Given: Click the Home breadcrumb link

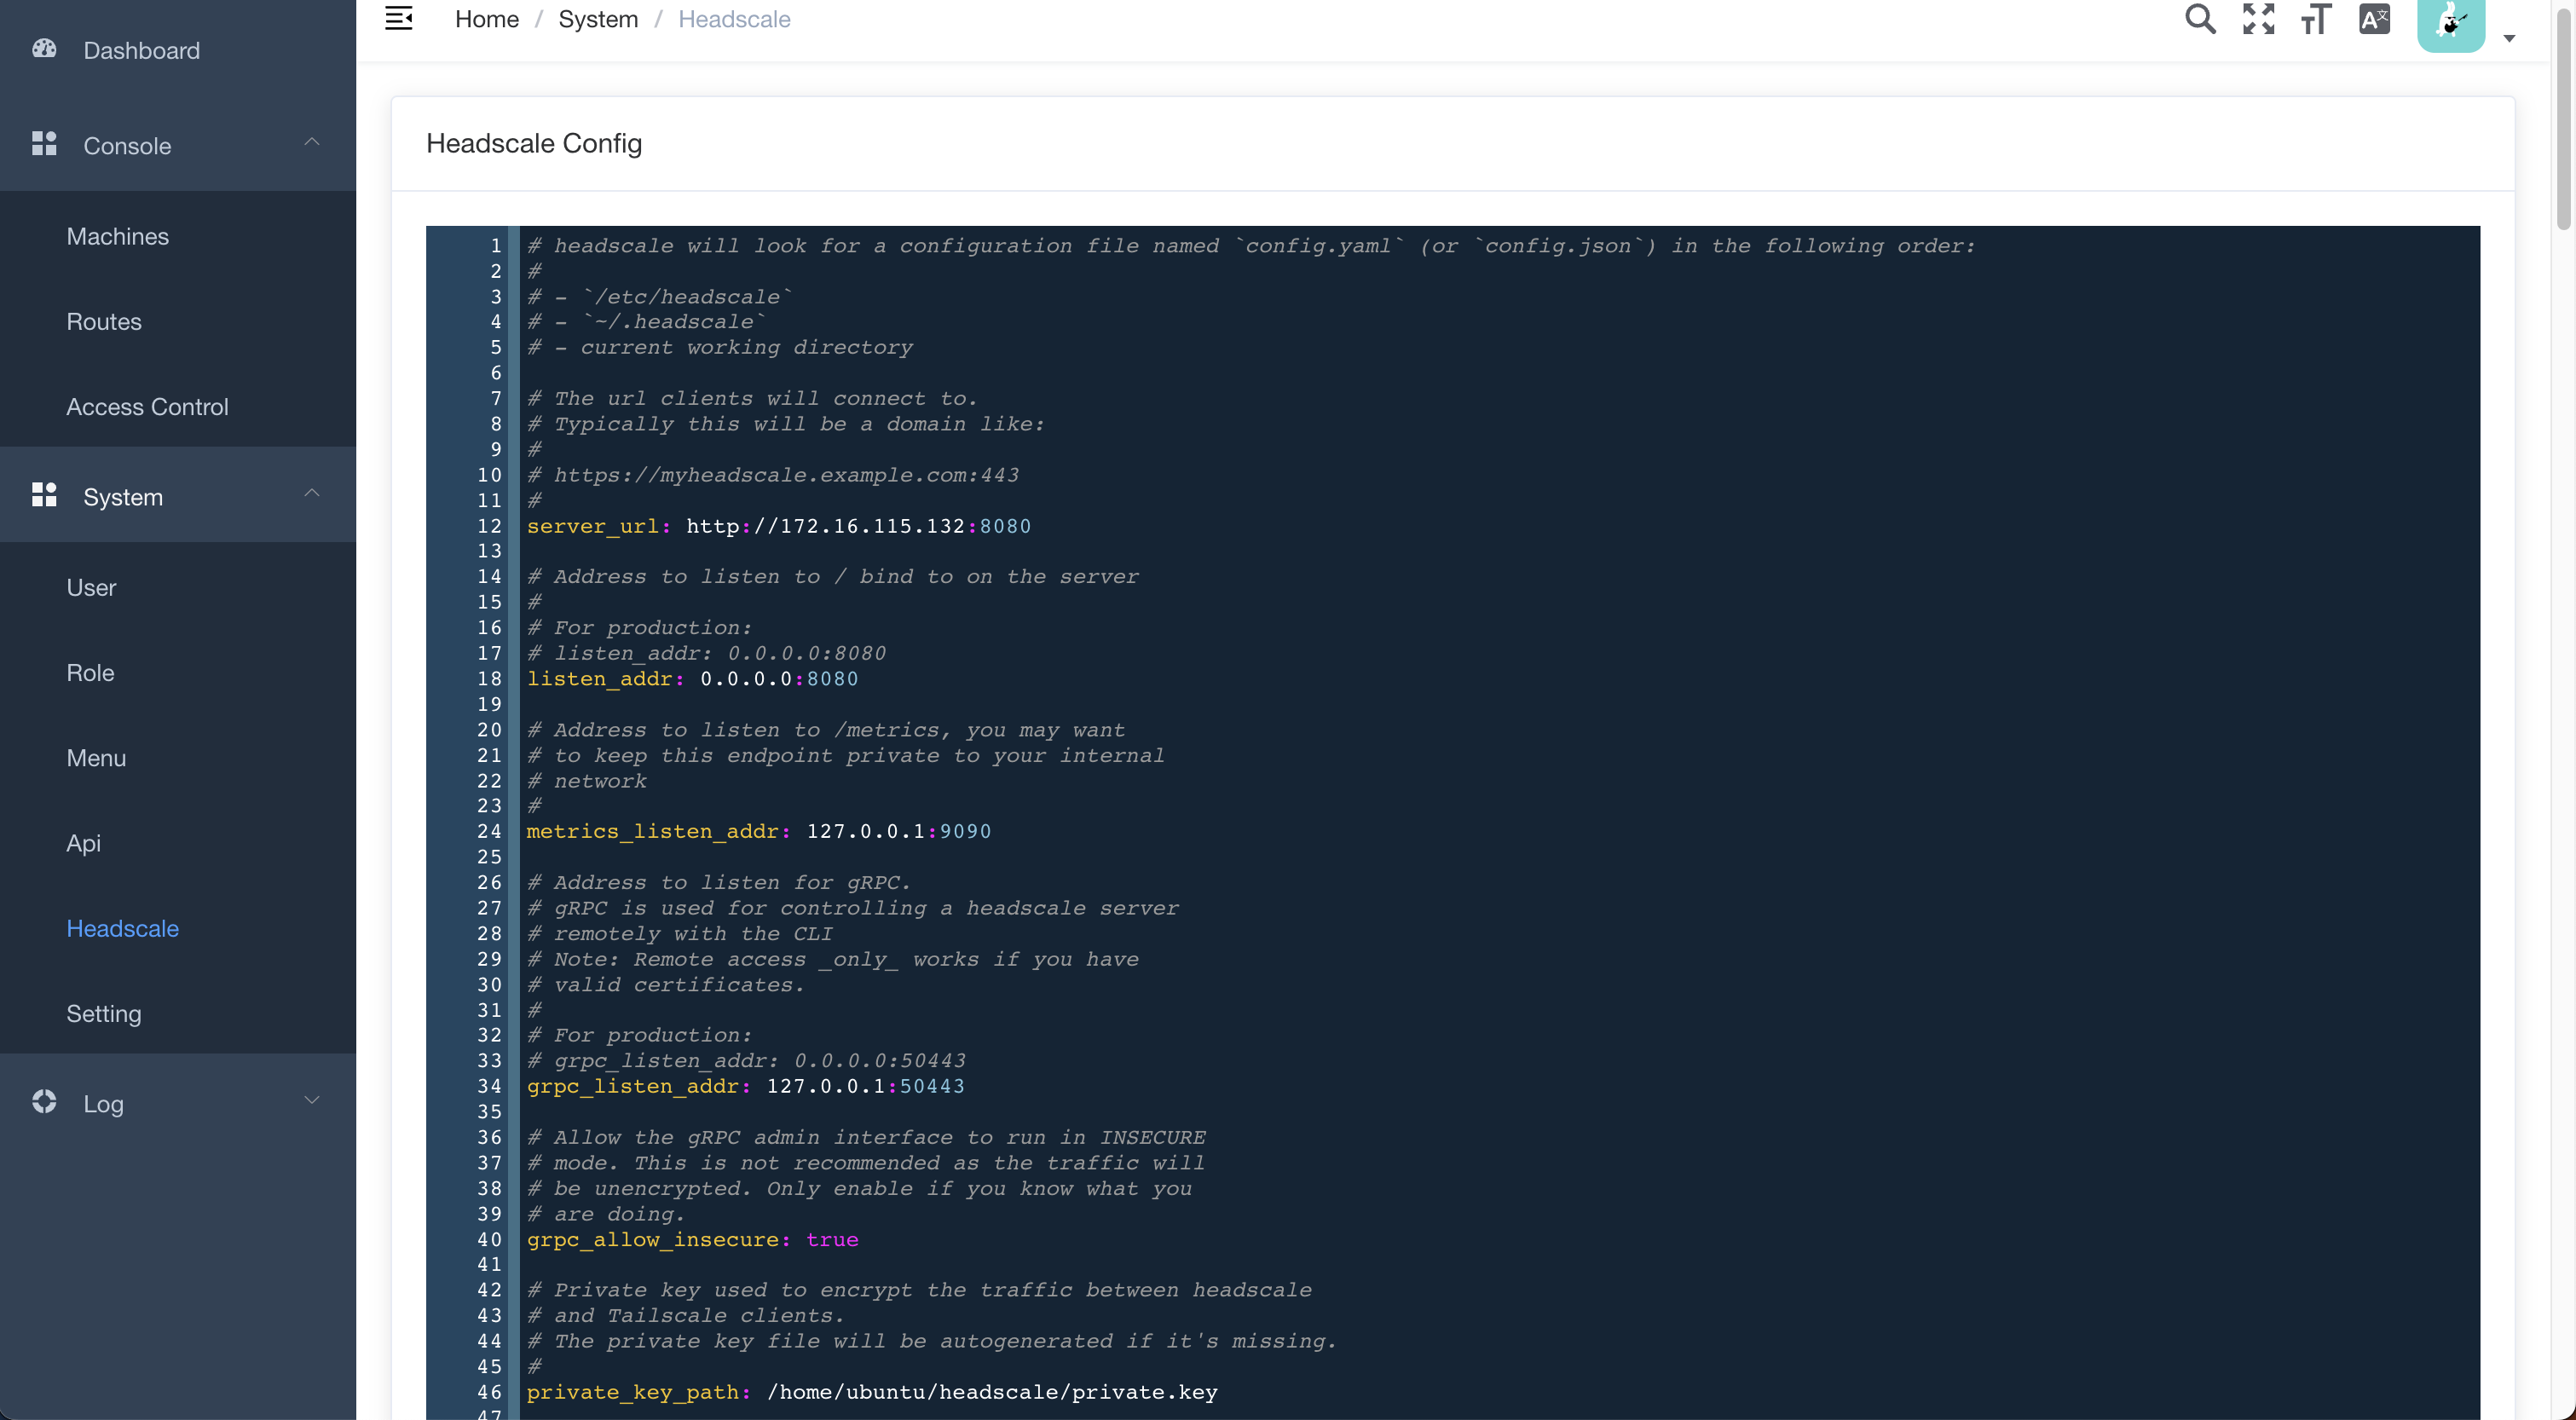Looking at the screenshot, I should pos(486,19).
